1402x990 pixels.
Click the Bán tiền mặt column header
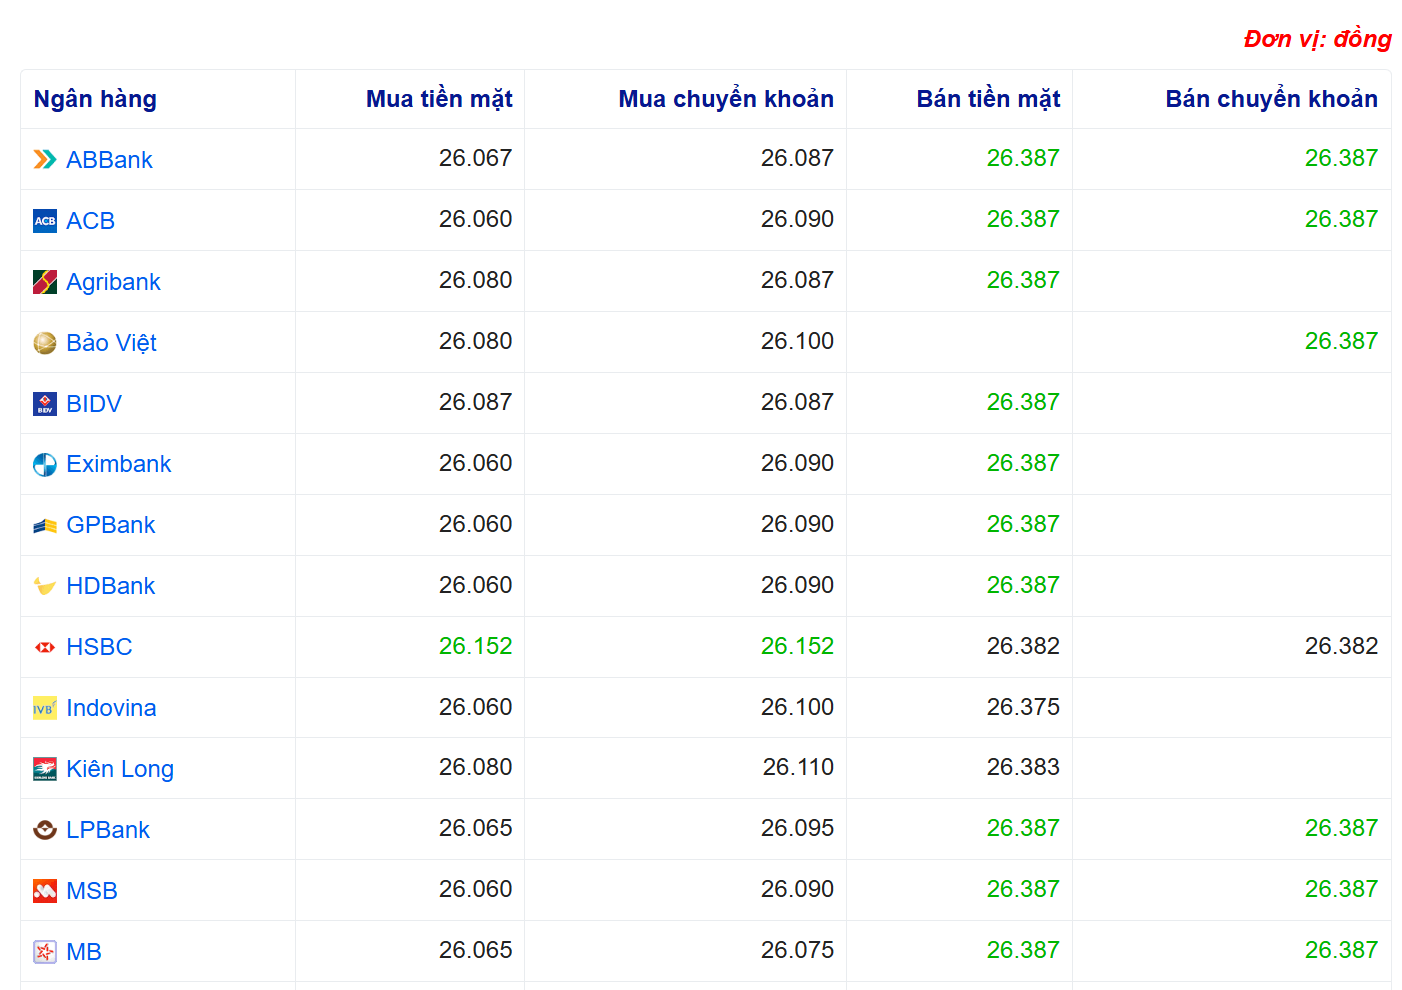[x=987, y=99]
